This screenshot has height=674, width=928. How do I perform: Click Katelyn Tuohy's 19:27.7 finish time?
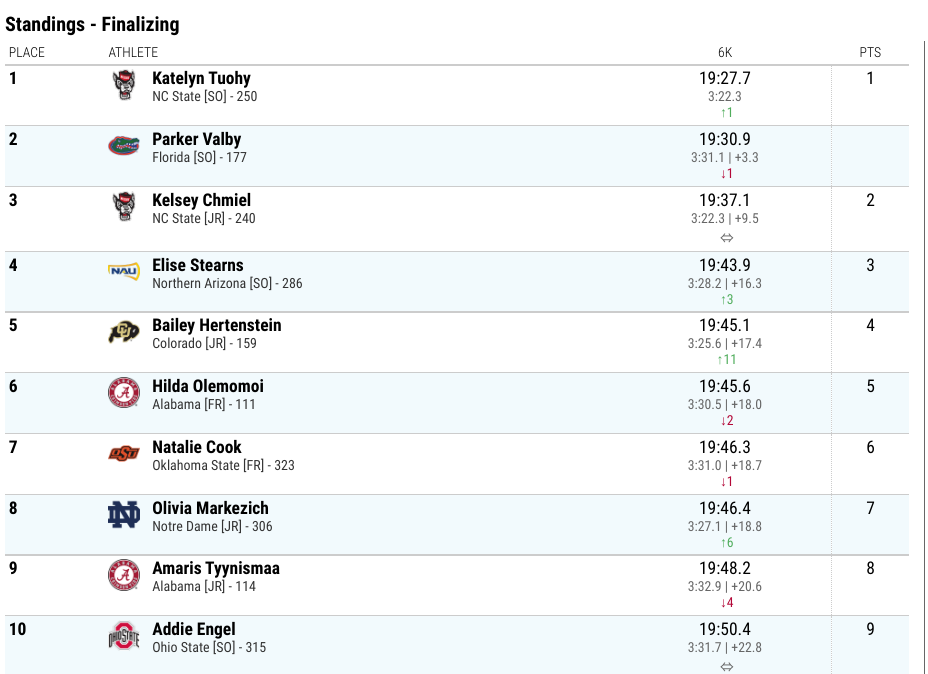point(725,78)
